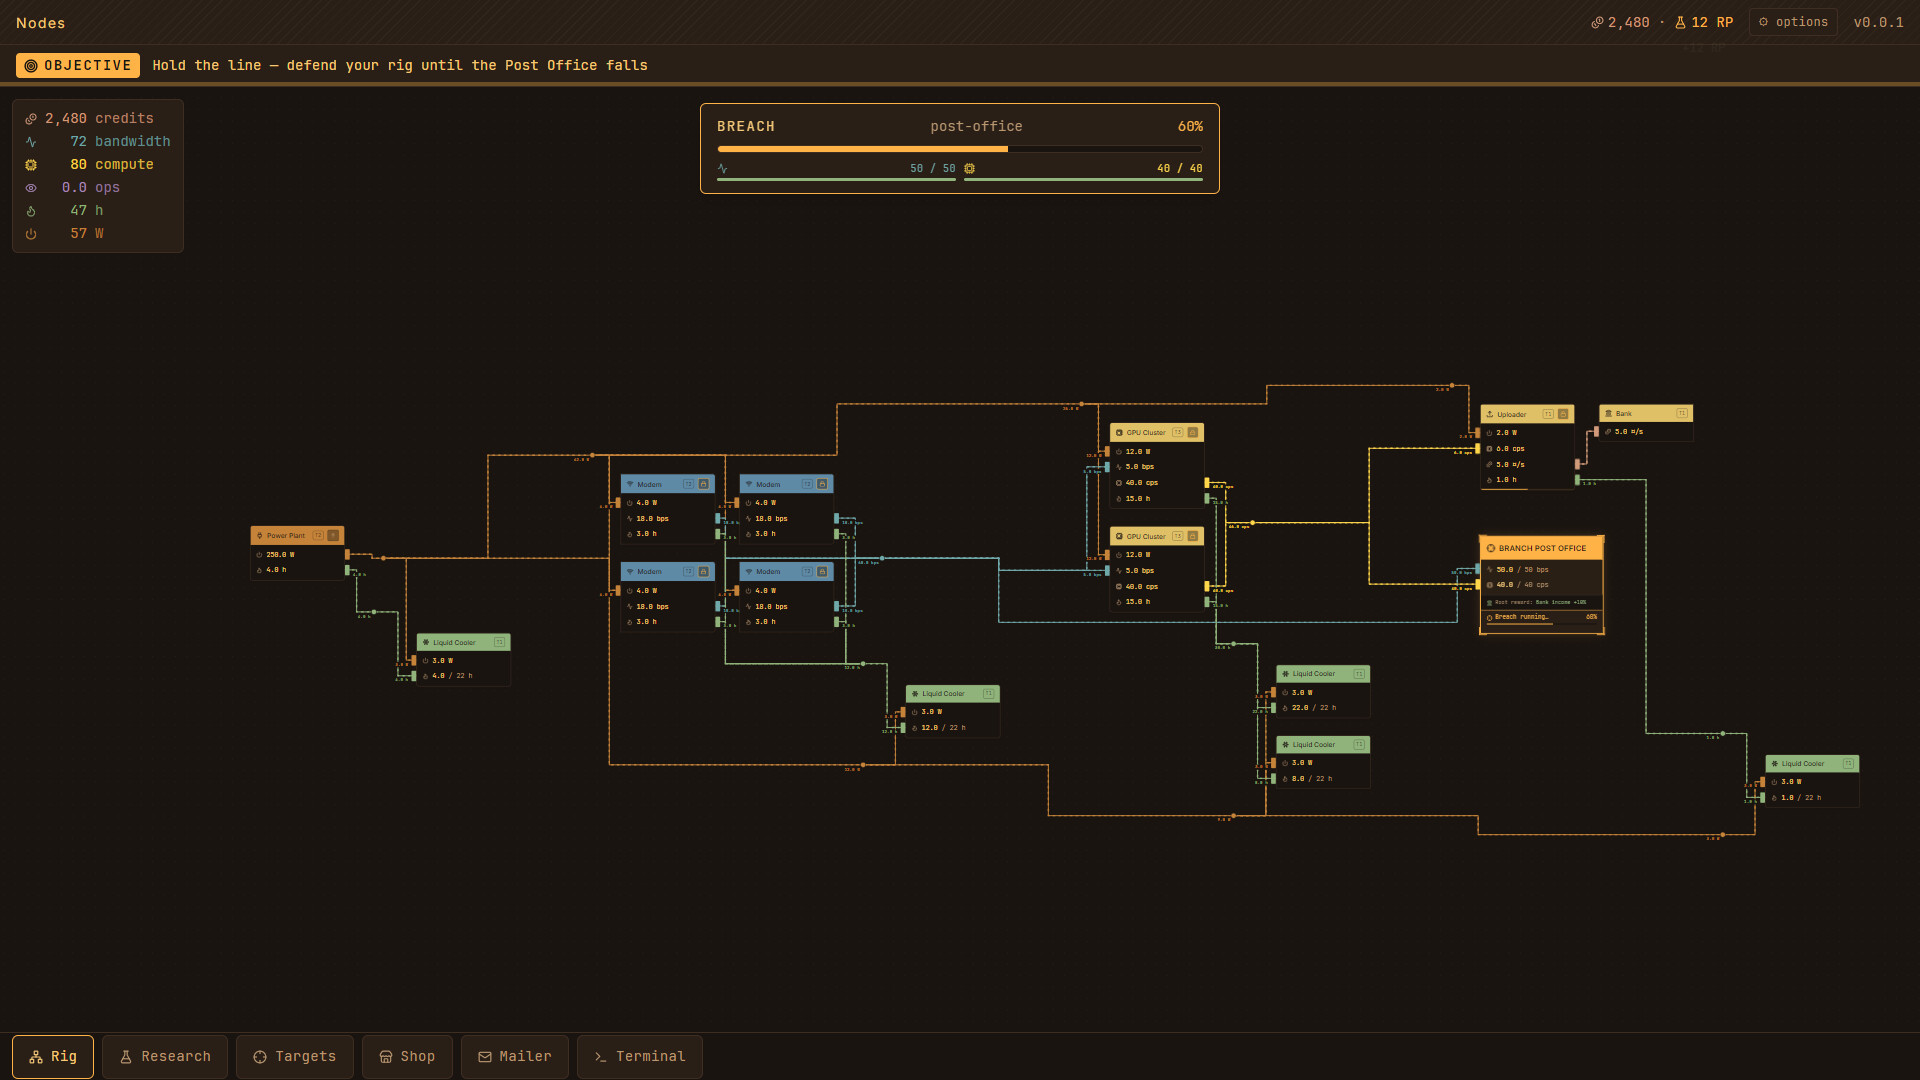Go to the Shop tab
This screenshot has width=1920, height=1080.
coord(407,1057)
